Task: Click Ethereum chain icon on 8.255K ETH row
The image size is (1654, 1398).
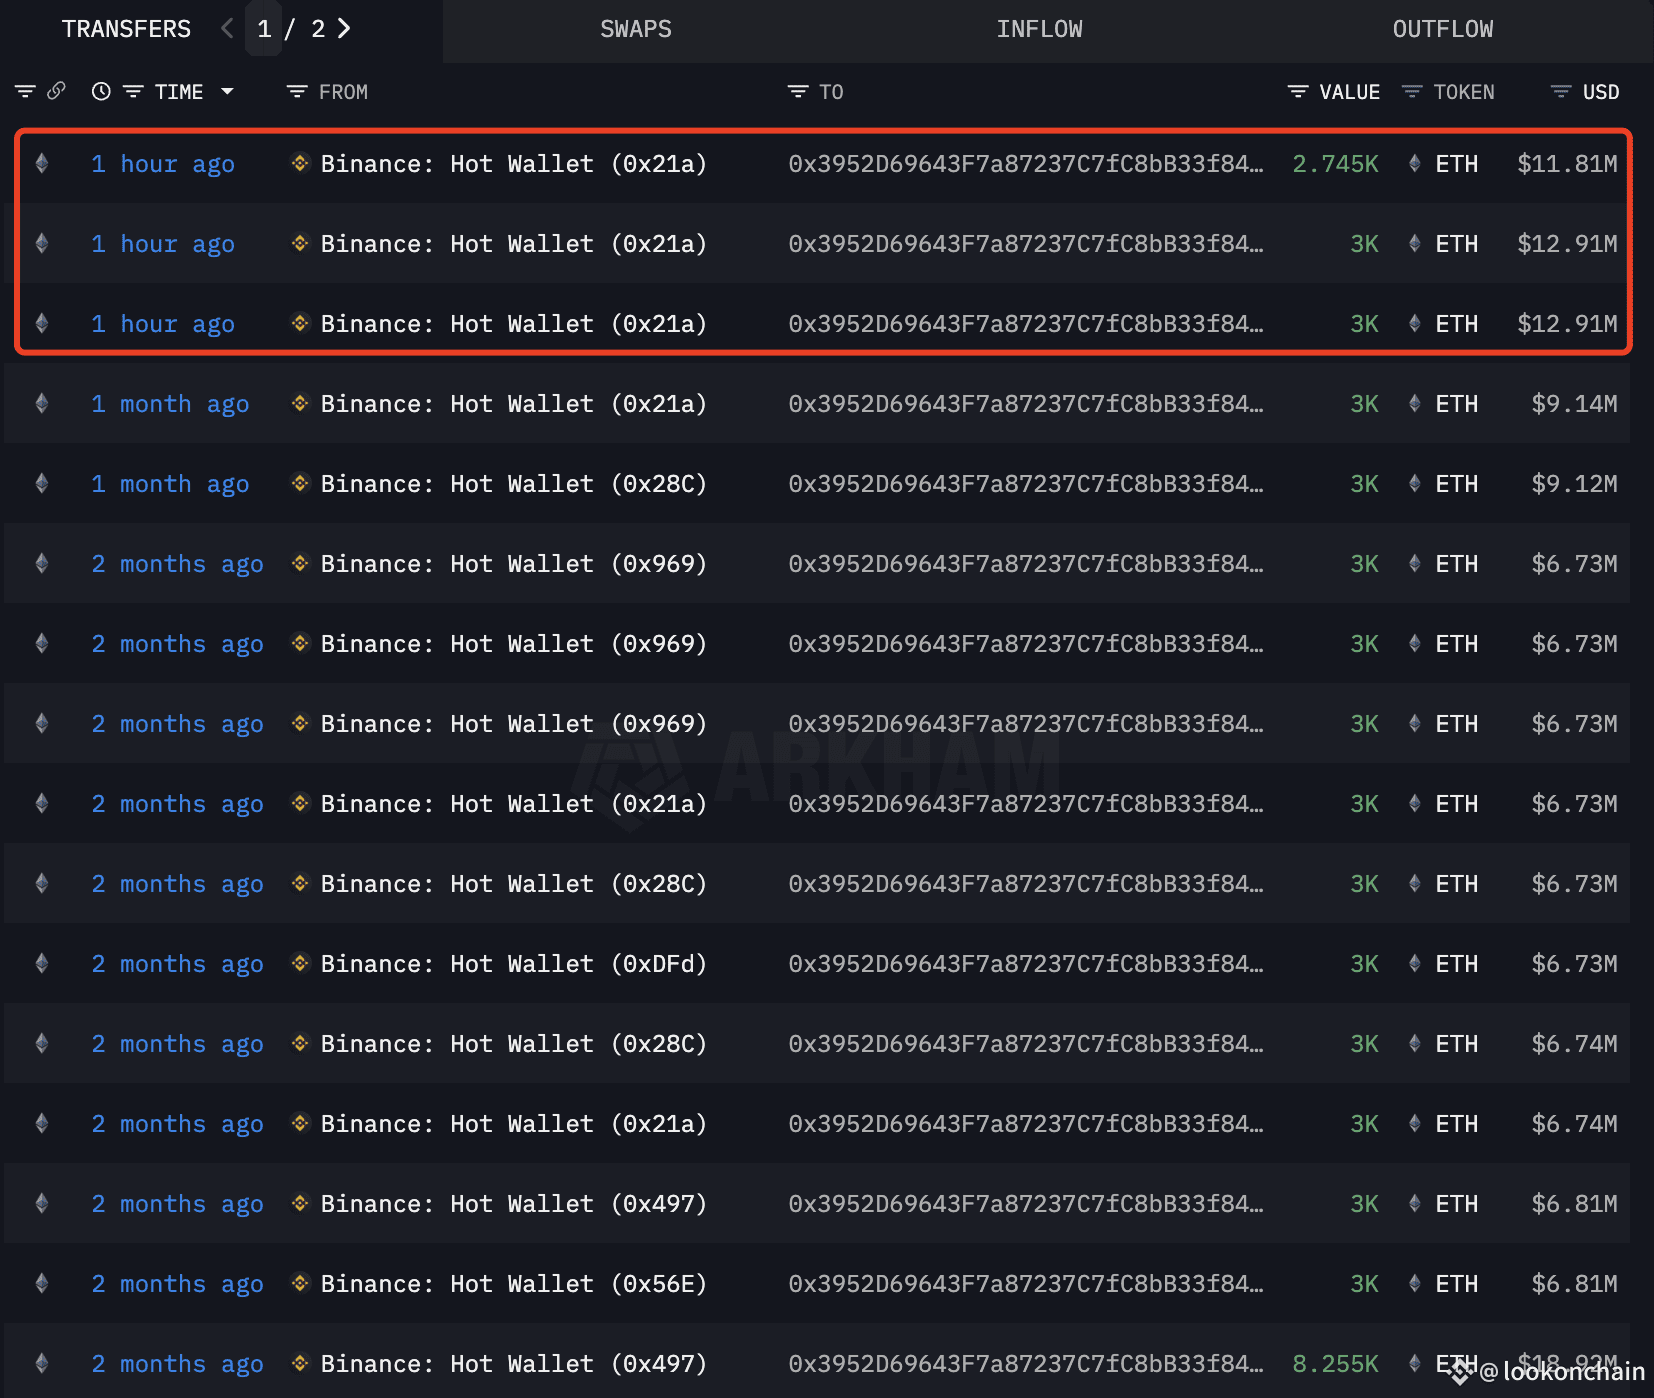Action: pyautogui.click(x=42, y=1363)
